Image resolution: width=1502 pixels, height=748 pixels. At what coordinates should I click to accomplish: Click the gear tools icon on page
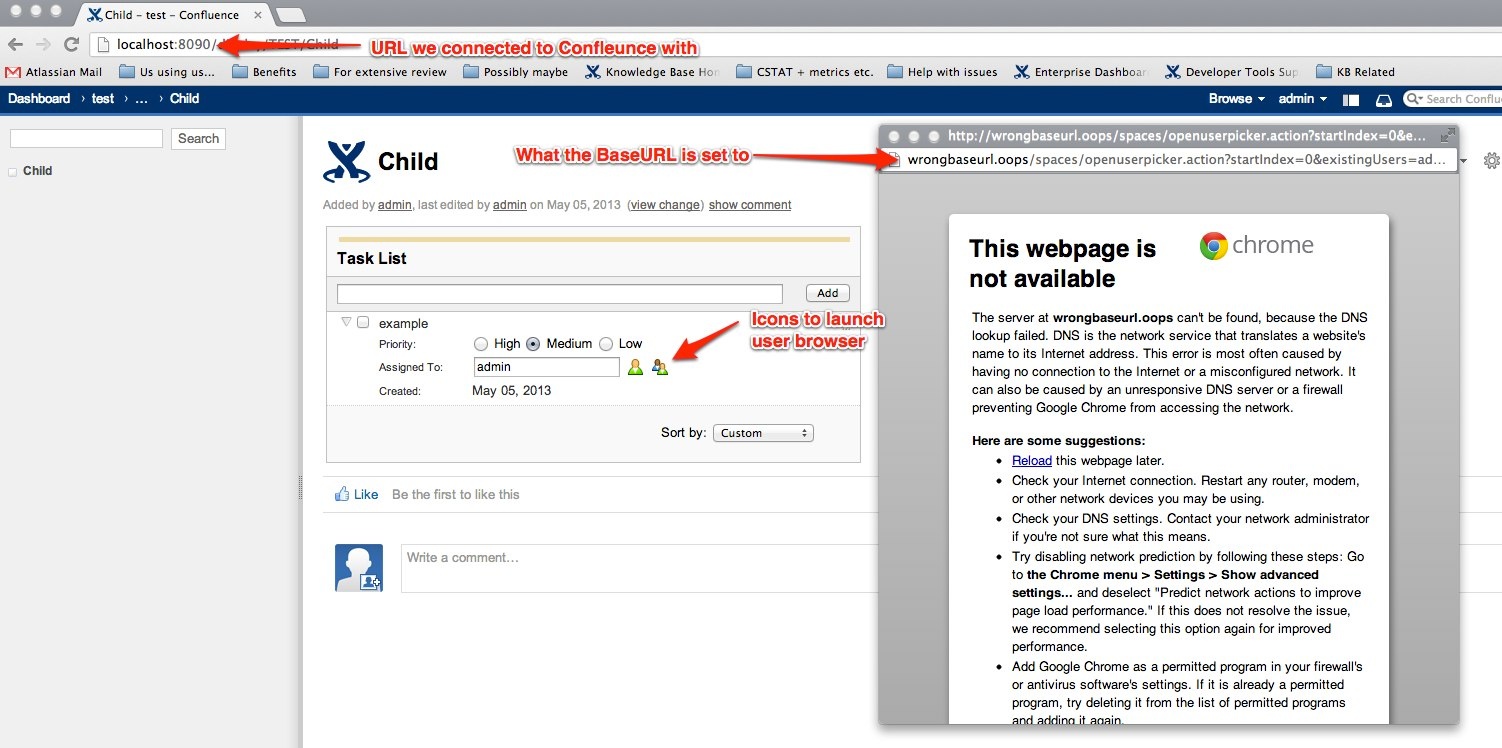(1491, 160)
